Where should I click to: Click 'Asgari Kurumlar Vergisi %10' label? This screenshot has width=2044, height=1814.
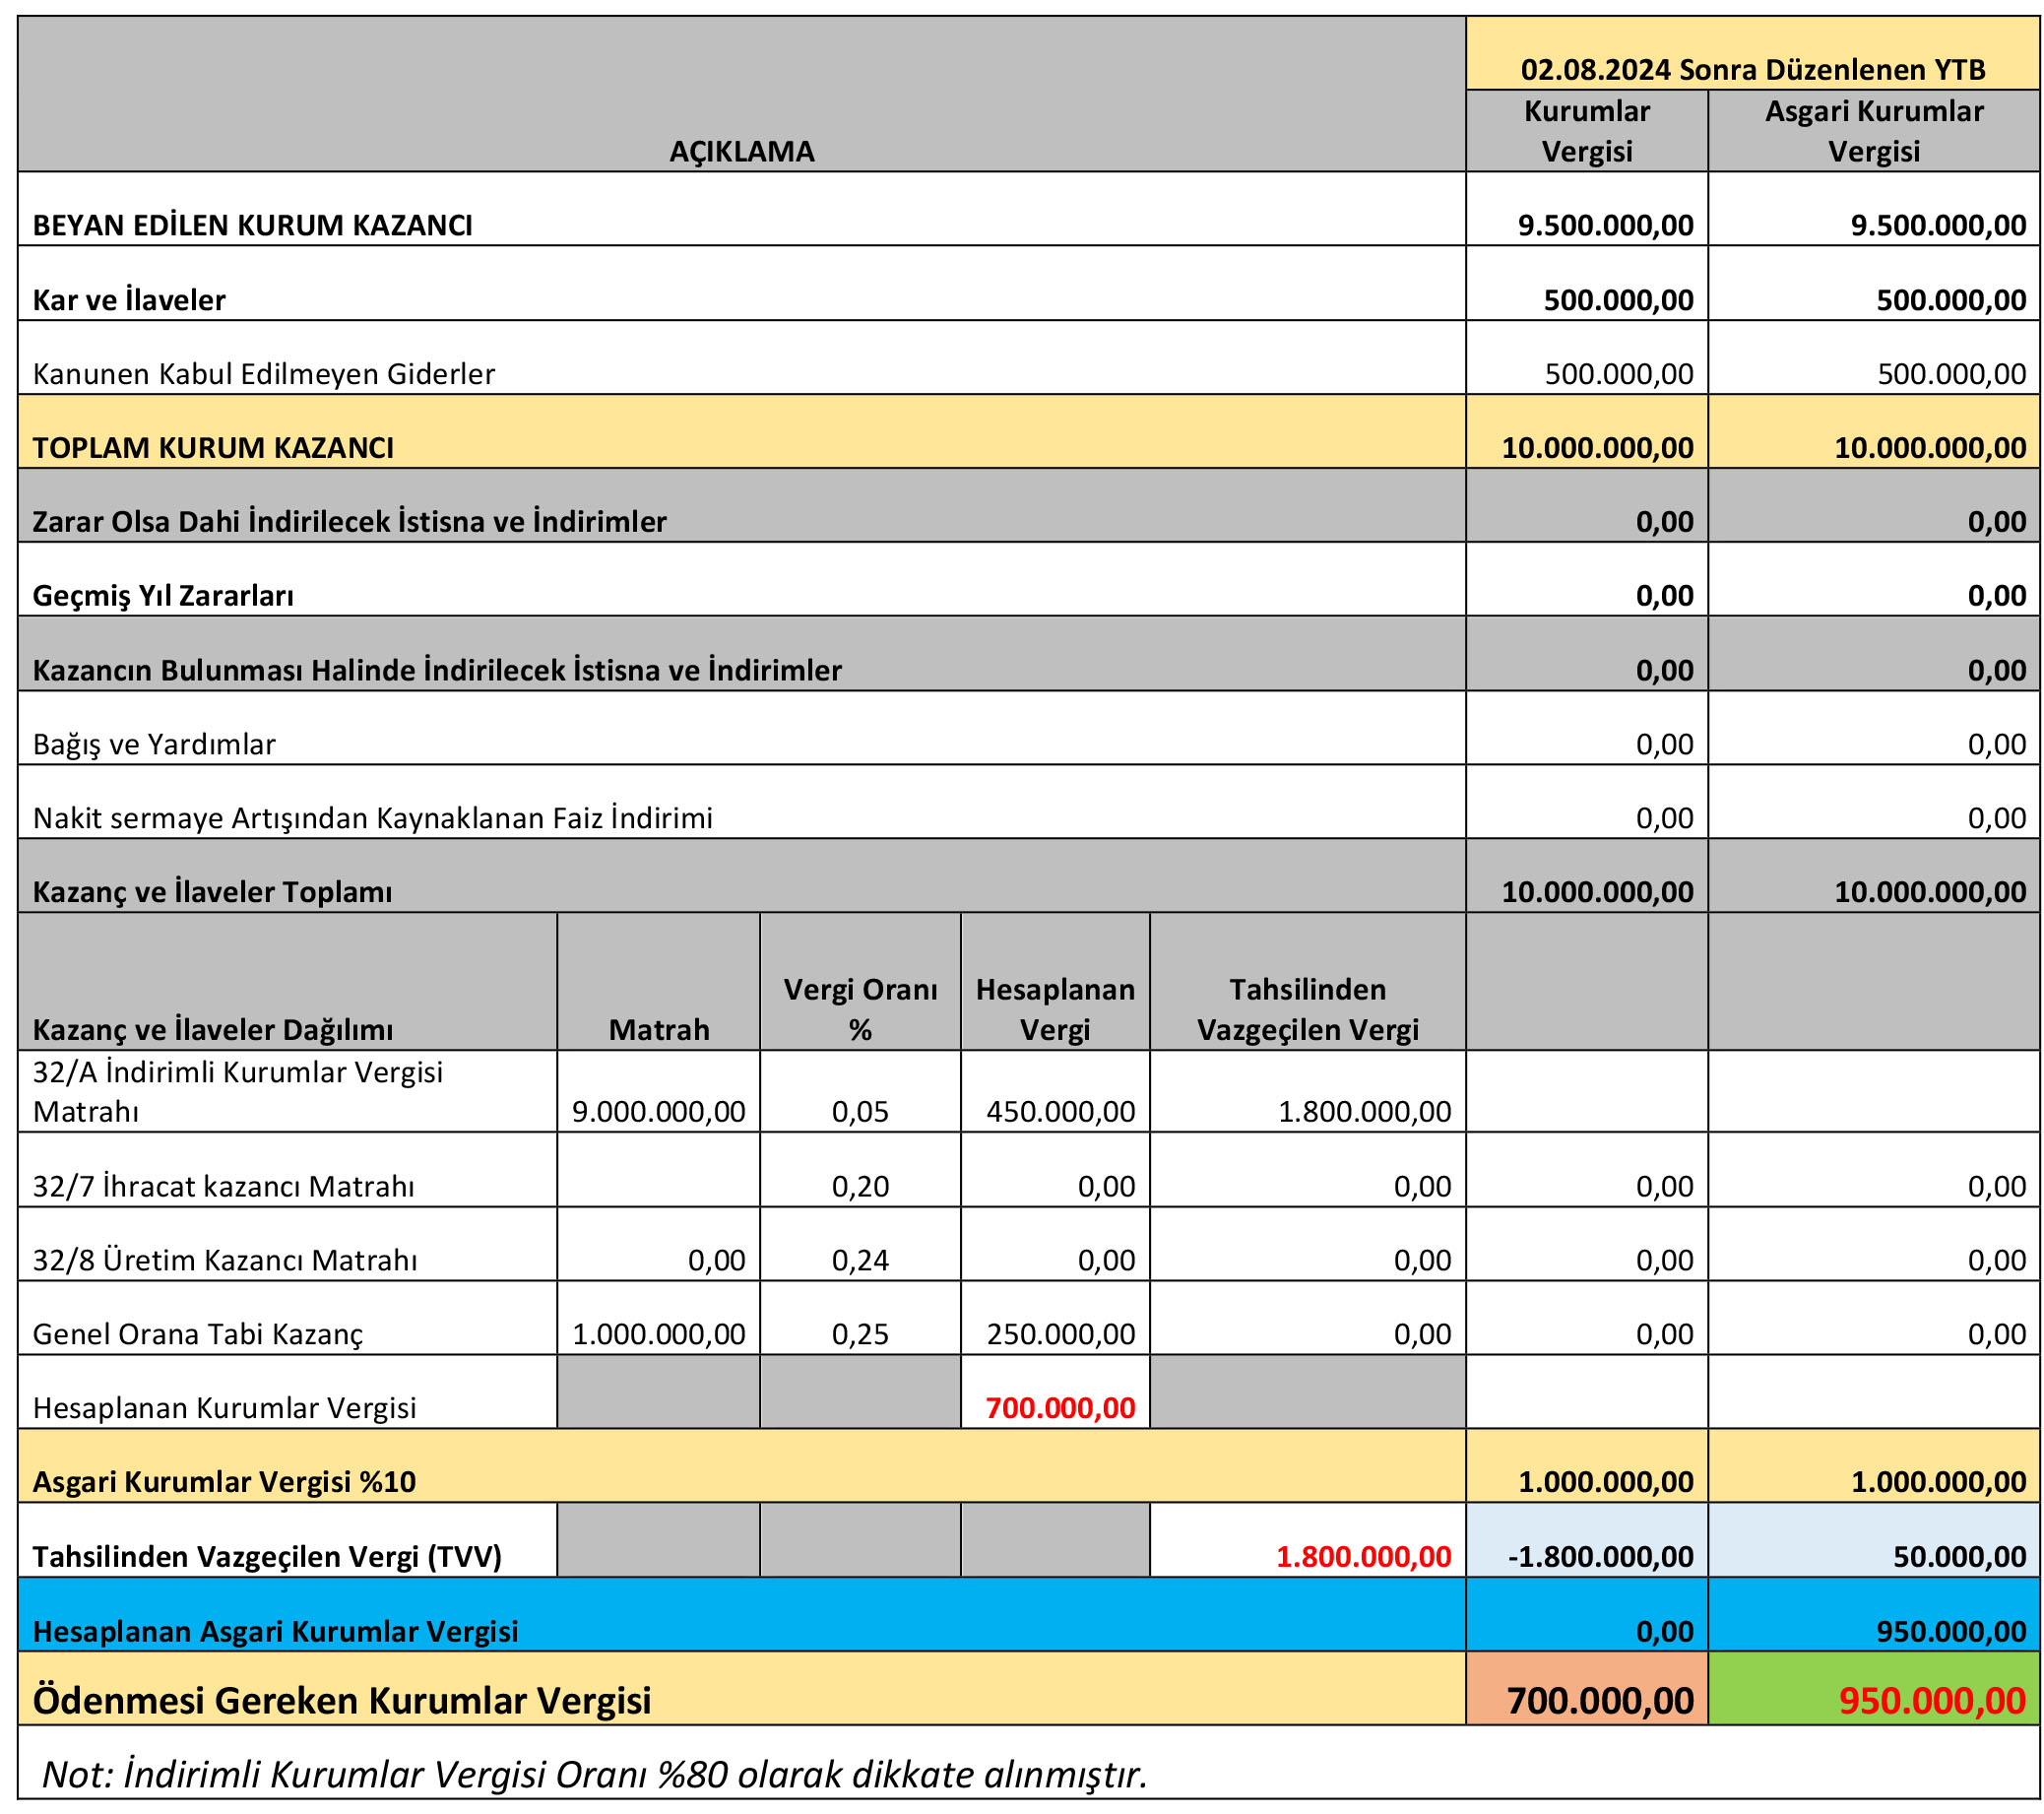224,1482
